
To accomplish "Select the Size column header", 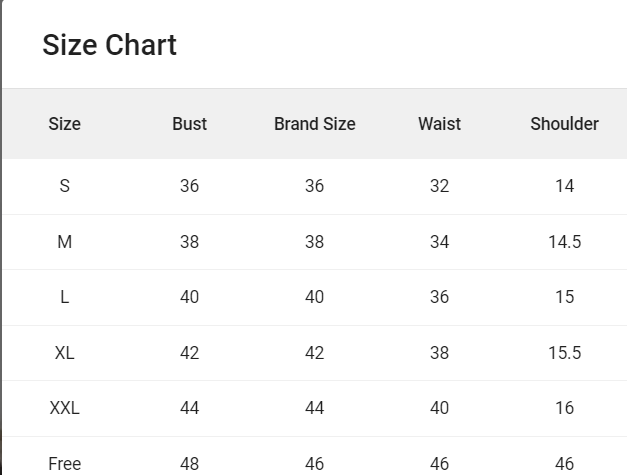I will pos(64,124).
